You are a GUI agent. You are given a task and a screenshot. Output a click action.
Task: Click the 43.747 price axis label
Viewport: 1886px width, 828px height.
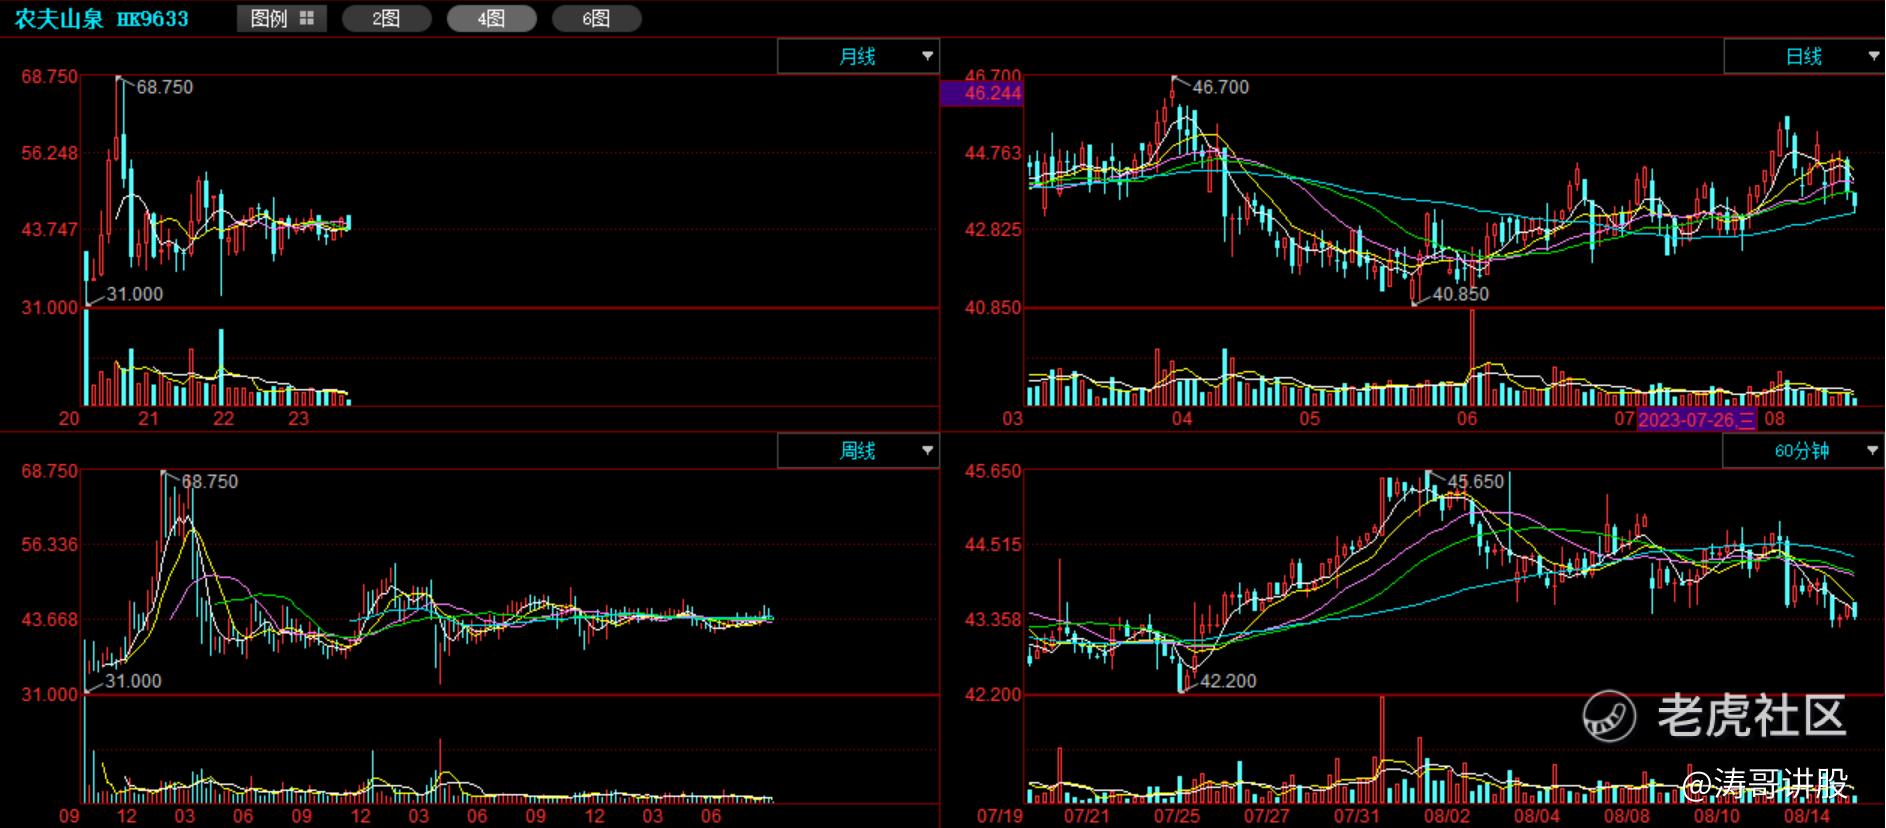point(49,229)
